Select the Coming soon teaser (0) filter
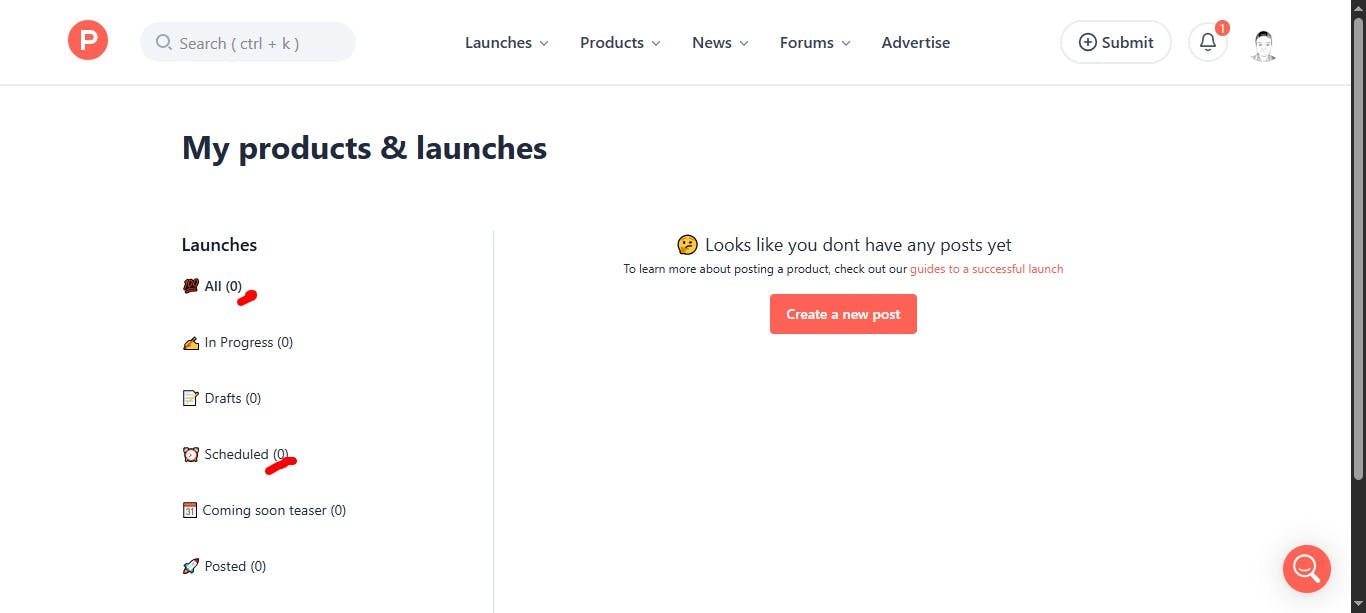This screenshot has height=613, width=1366. pos(264,510)
